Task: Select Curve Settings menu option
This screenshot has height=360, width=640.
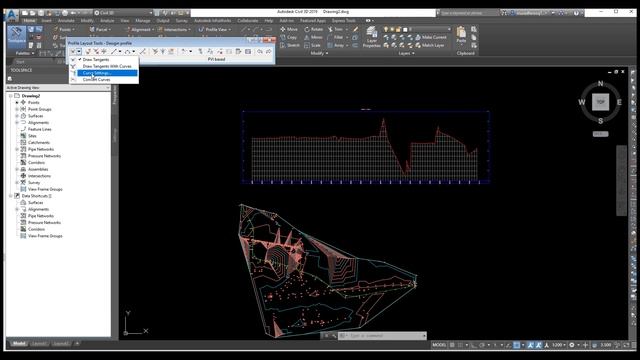Action: click(104, 73)
